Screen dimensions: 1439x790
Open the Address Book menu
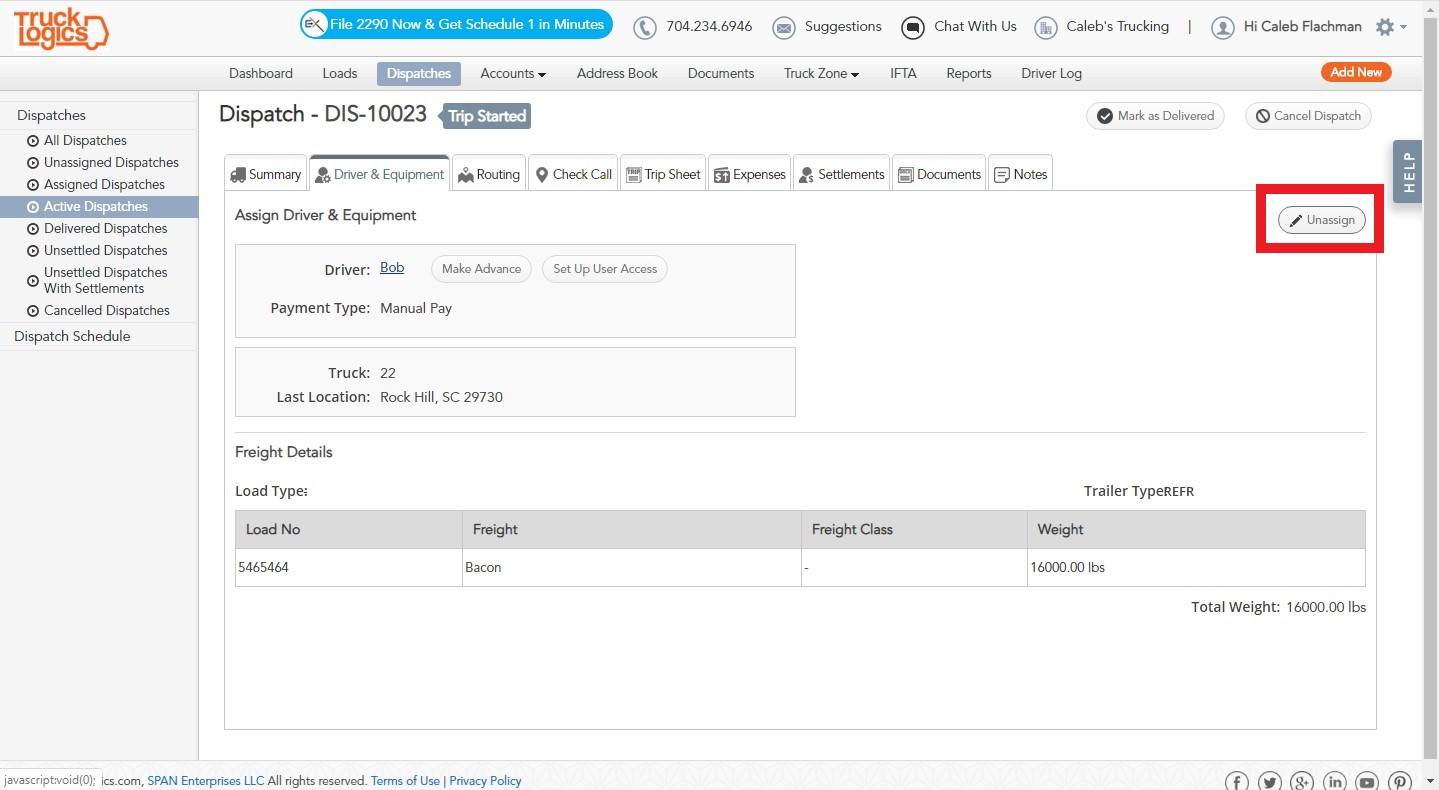pos(617,73)
